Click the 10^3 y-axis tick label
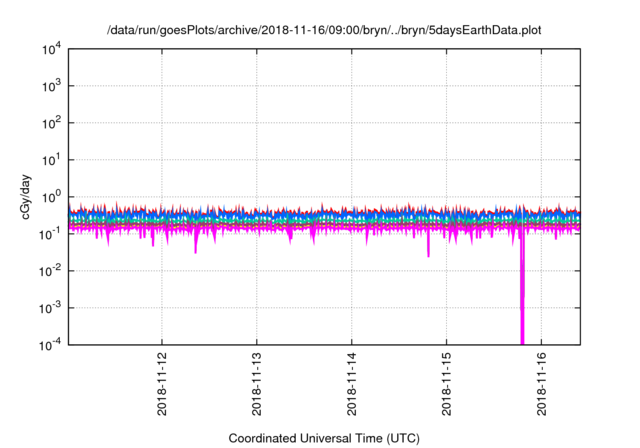The height and width of the screenshot is (448, 640). [x=51, y=86]
